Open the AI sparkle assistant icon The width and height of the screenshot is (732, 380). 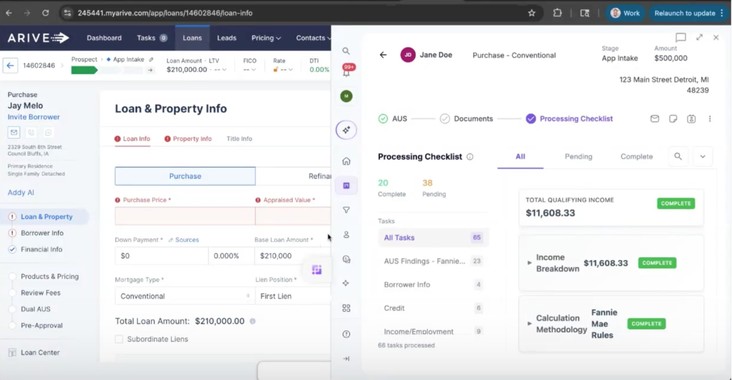(346, 130)
